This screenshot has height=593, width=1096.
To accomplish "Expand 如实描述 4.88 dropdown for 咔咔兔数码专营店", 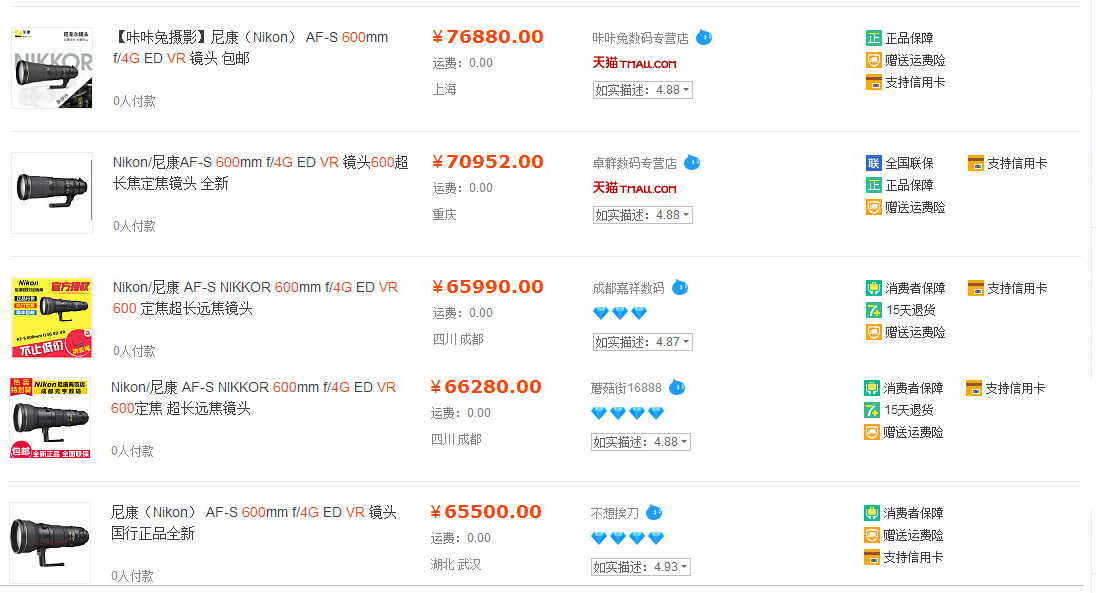I will (642, 90).
